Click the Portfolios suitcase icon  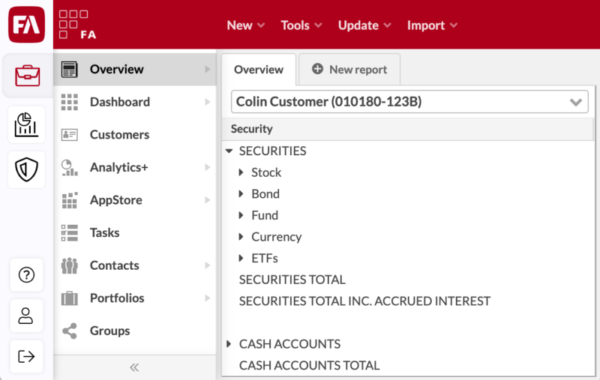point(69,298)
